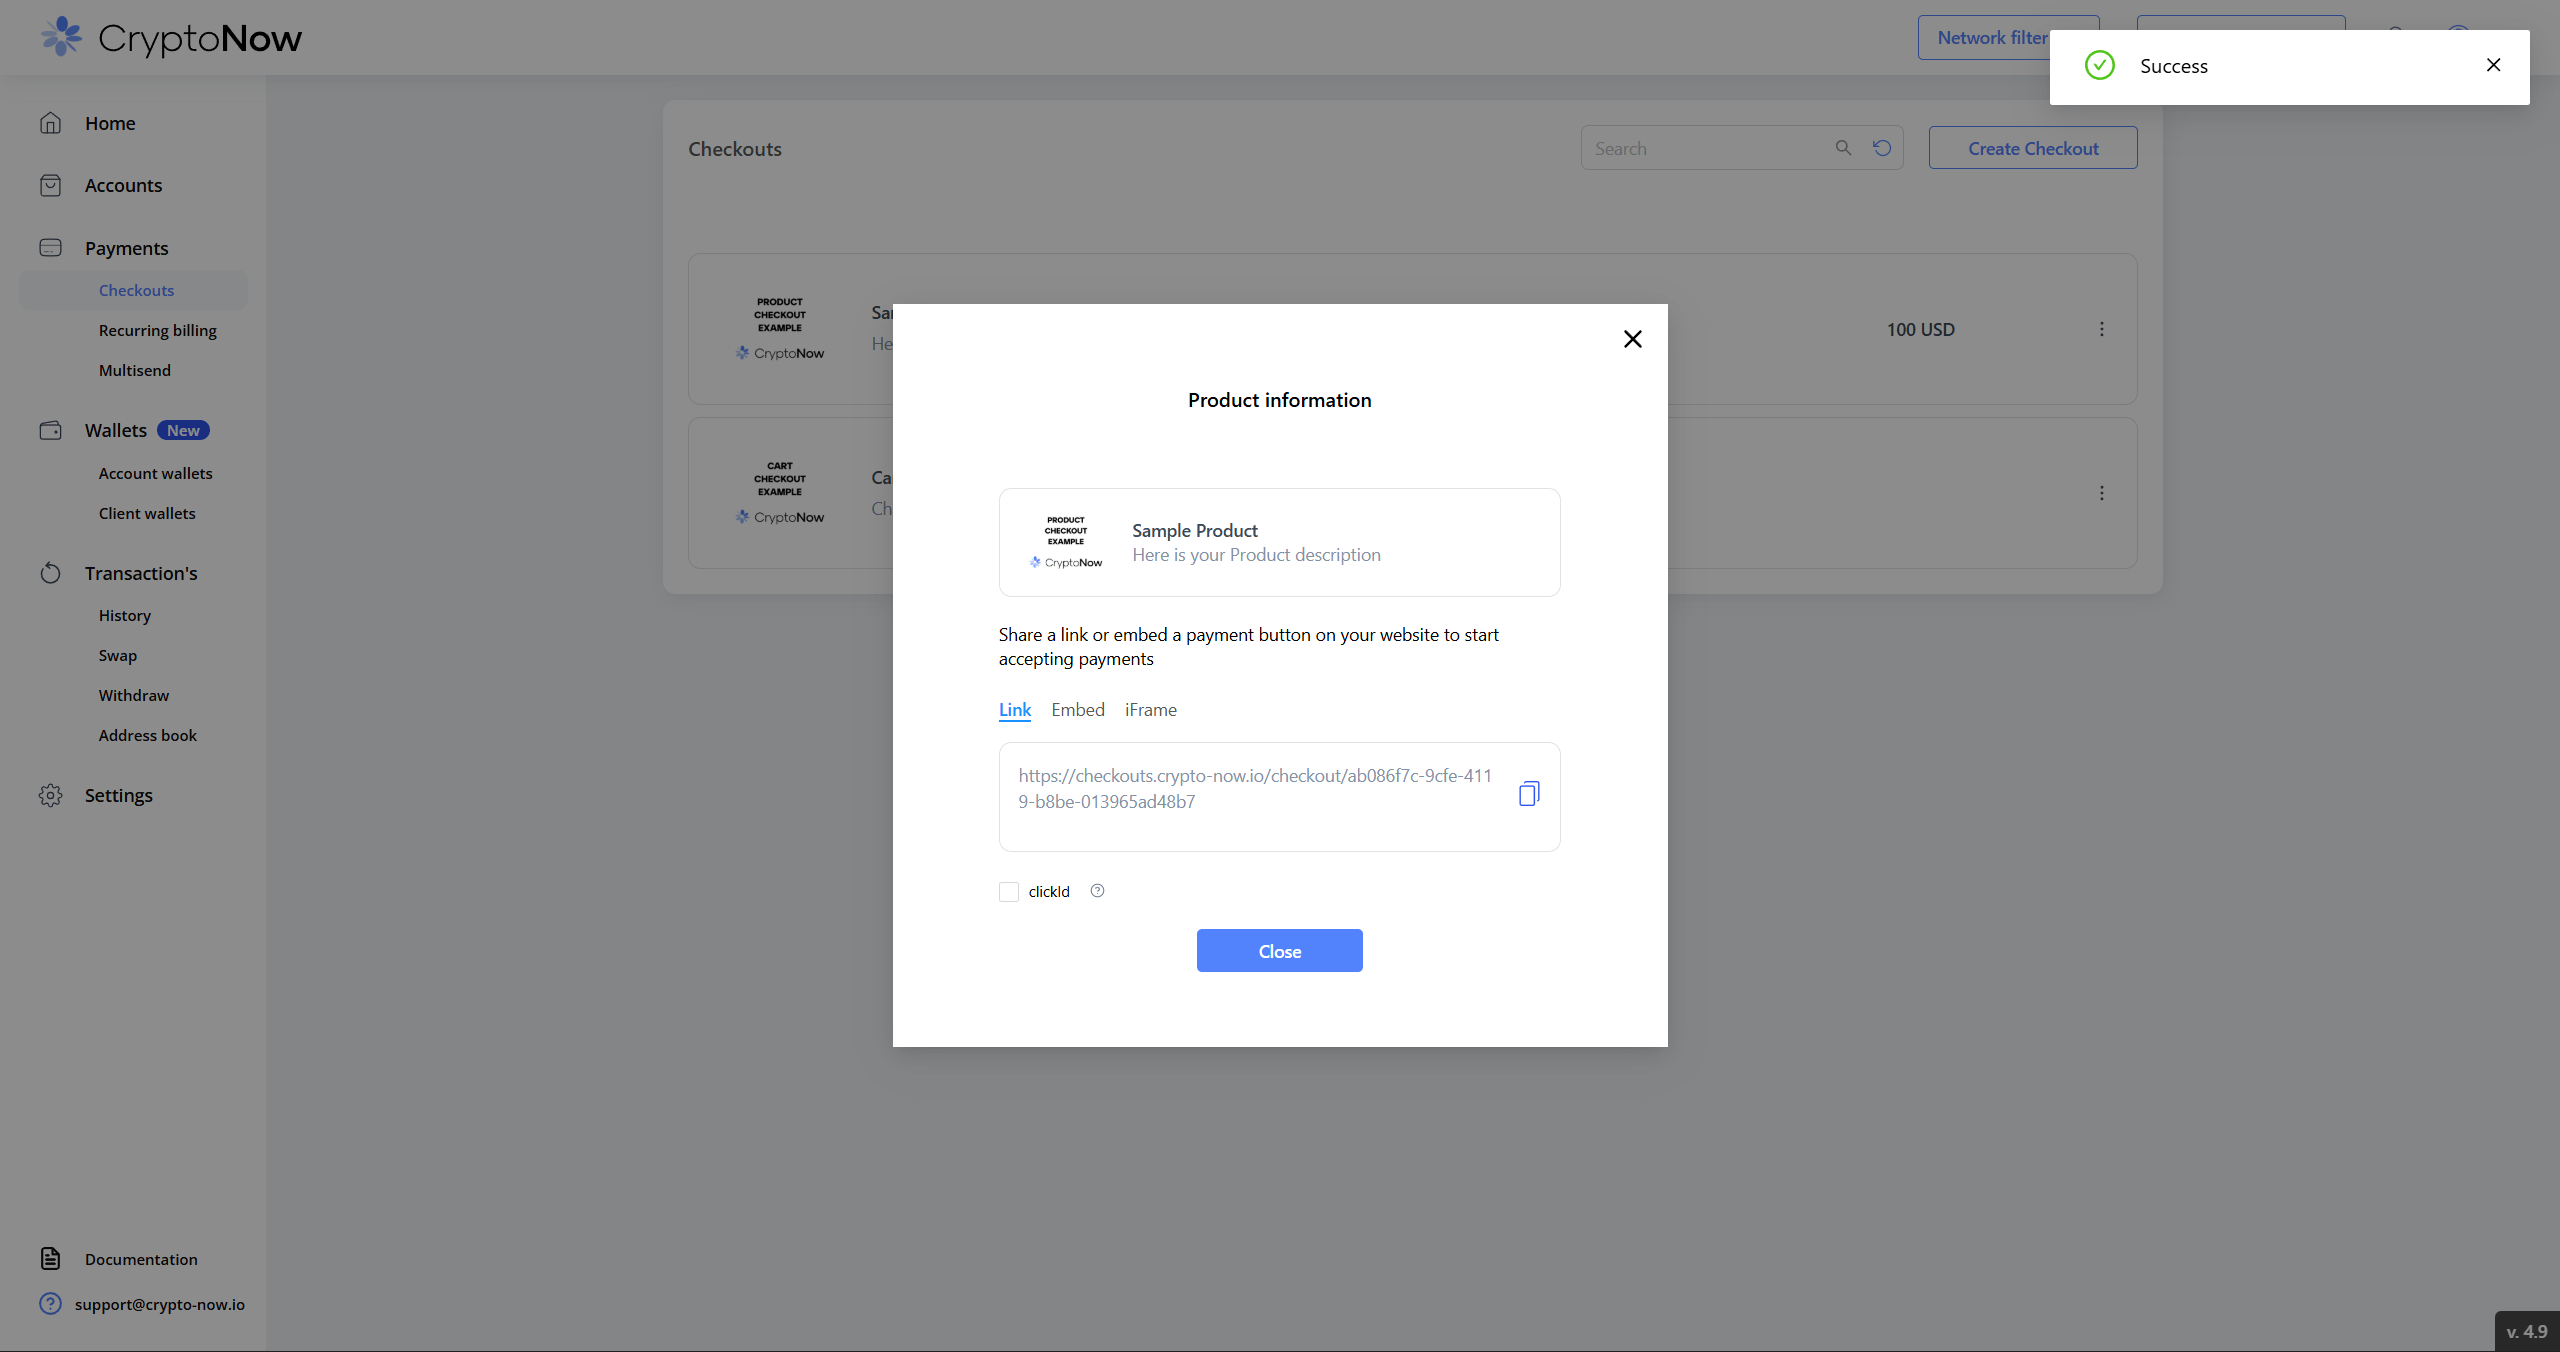Click the Create Checkout button
This screenshot has width=2560, height=1352.
click(x=2033, y=148)
